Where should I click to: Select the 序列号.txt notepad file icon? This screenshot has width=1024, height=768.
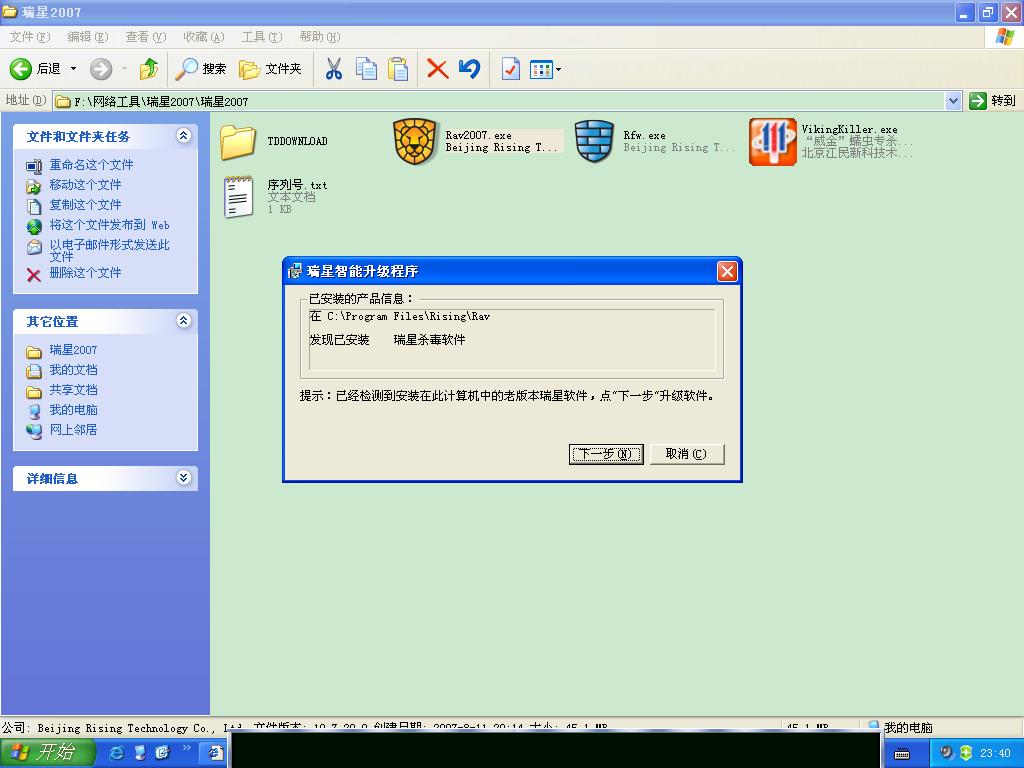click(x=238, y=197)
